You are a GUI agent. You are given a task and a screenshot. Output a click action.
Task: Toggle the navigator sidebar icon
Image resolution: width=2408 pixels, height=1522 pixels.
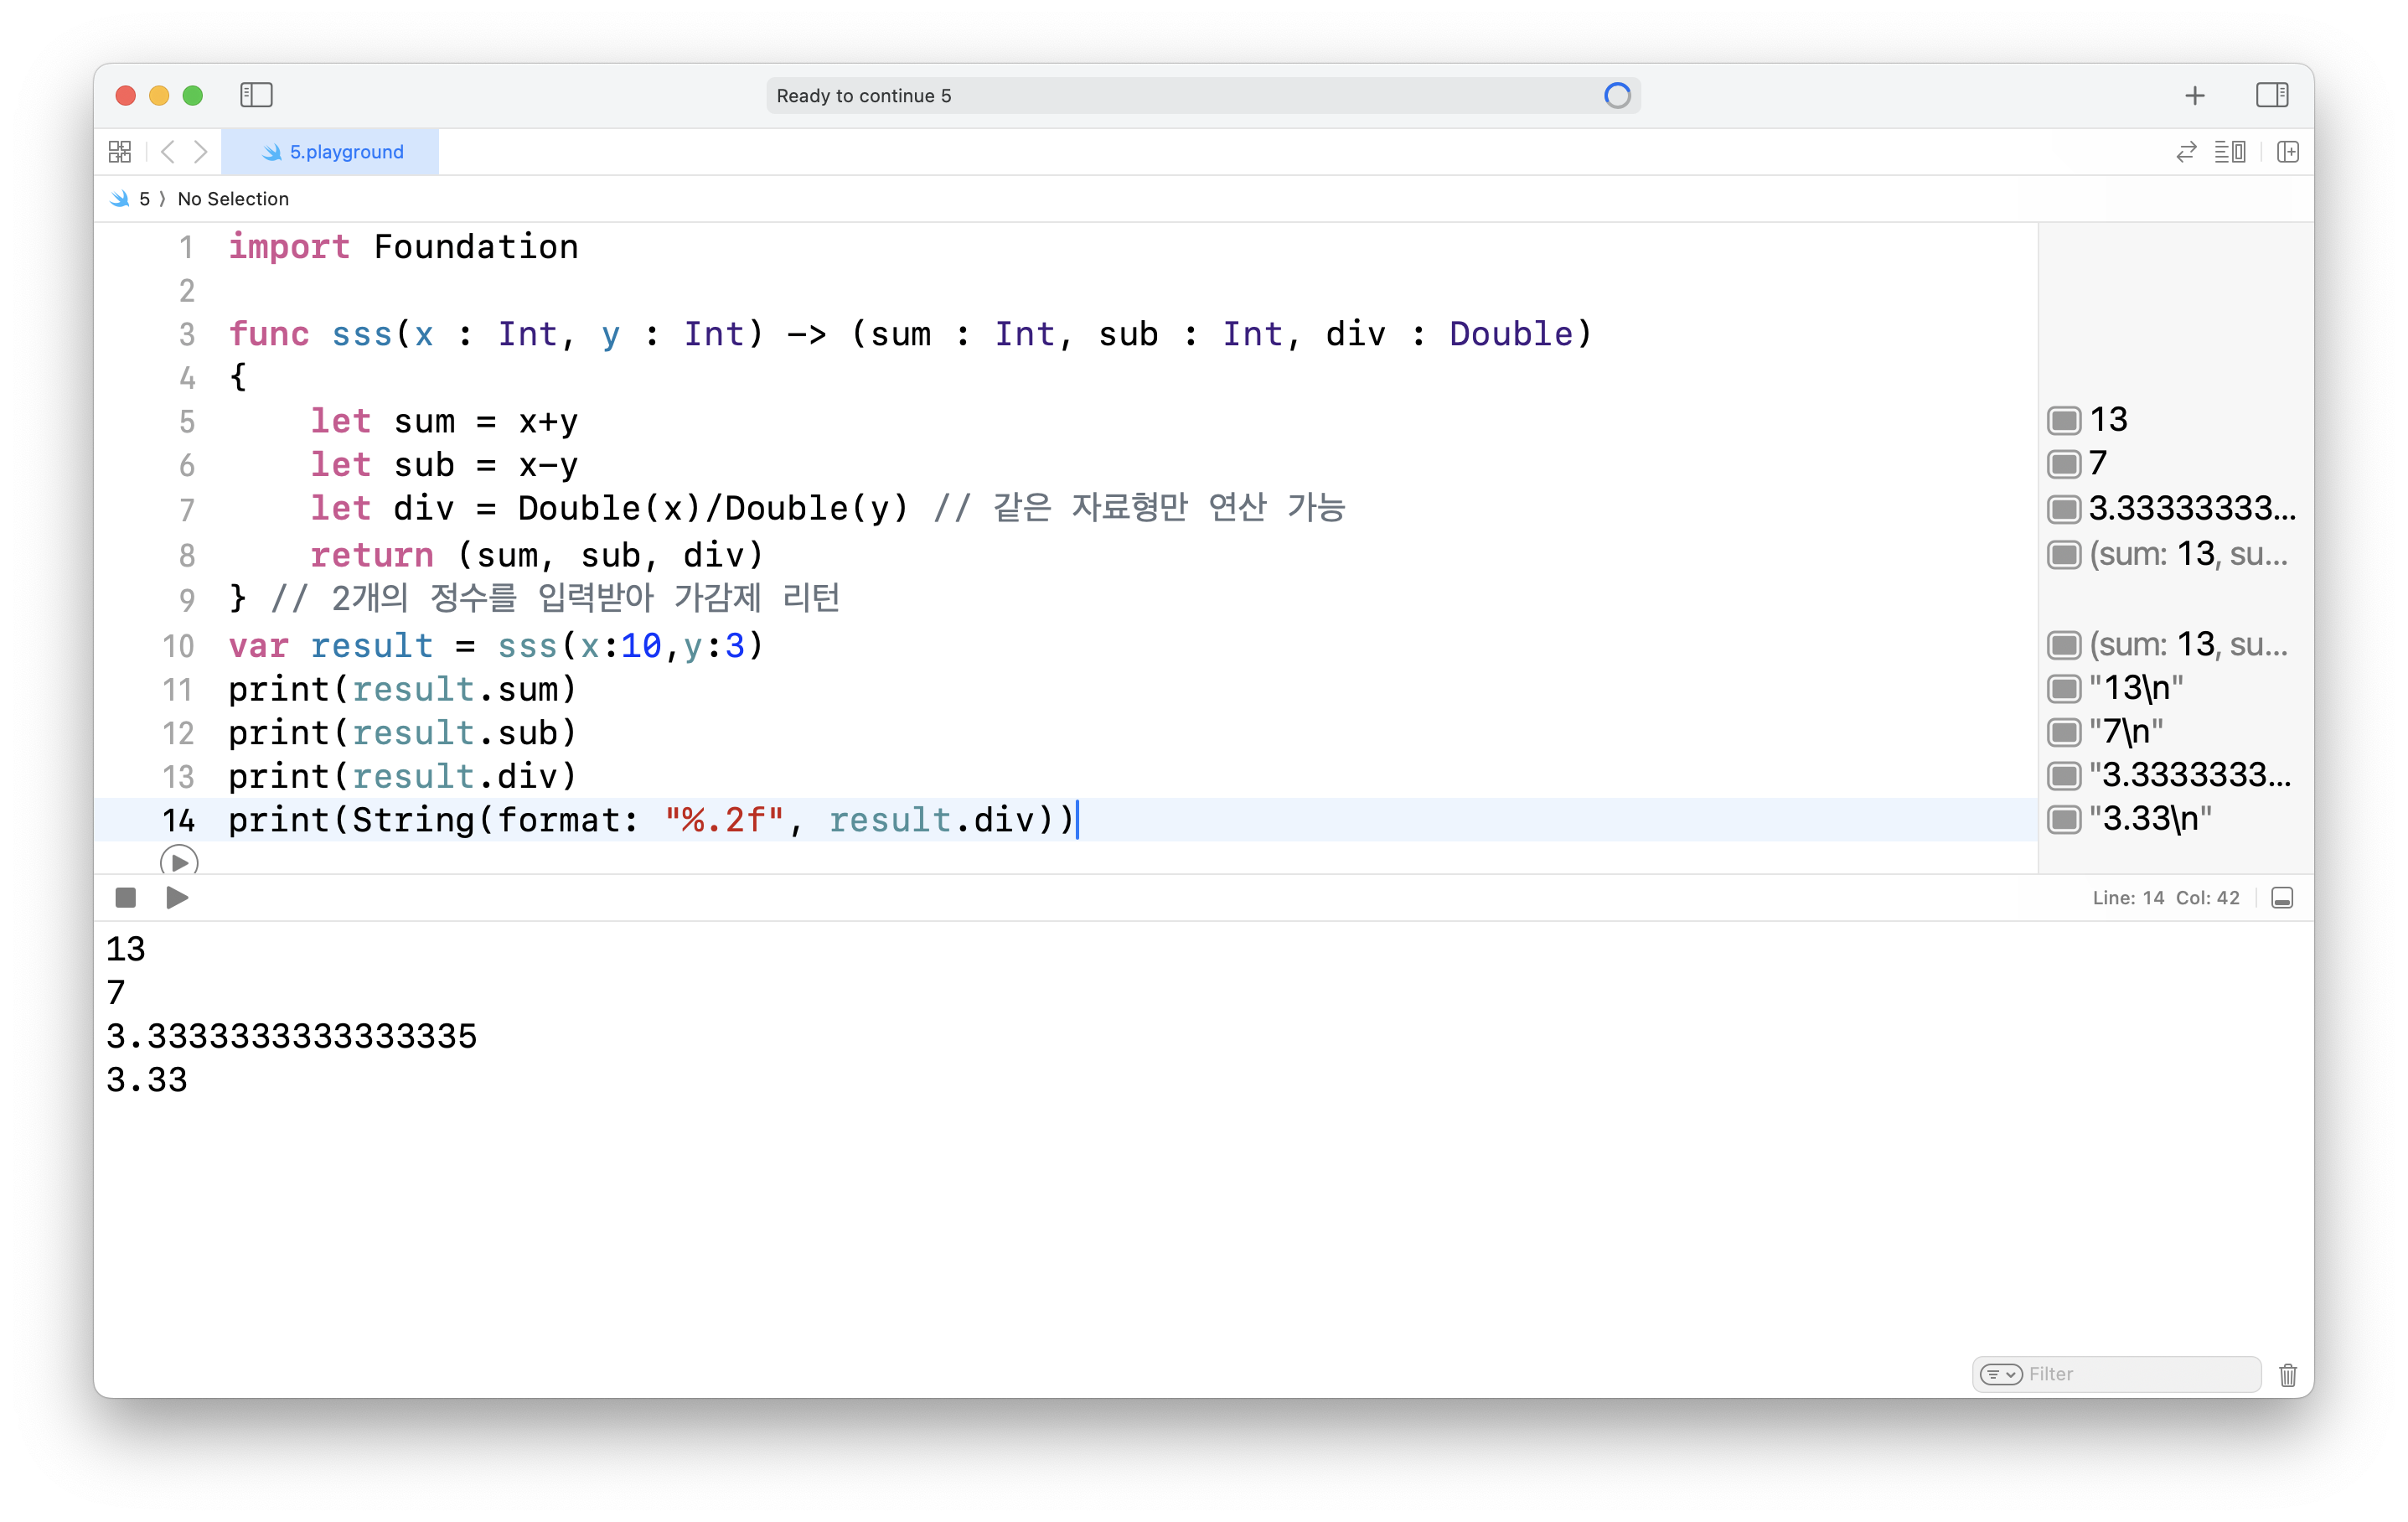click(256, 95)
